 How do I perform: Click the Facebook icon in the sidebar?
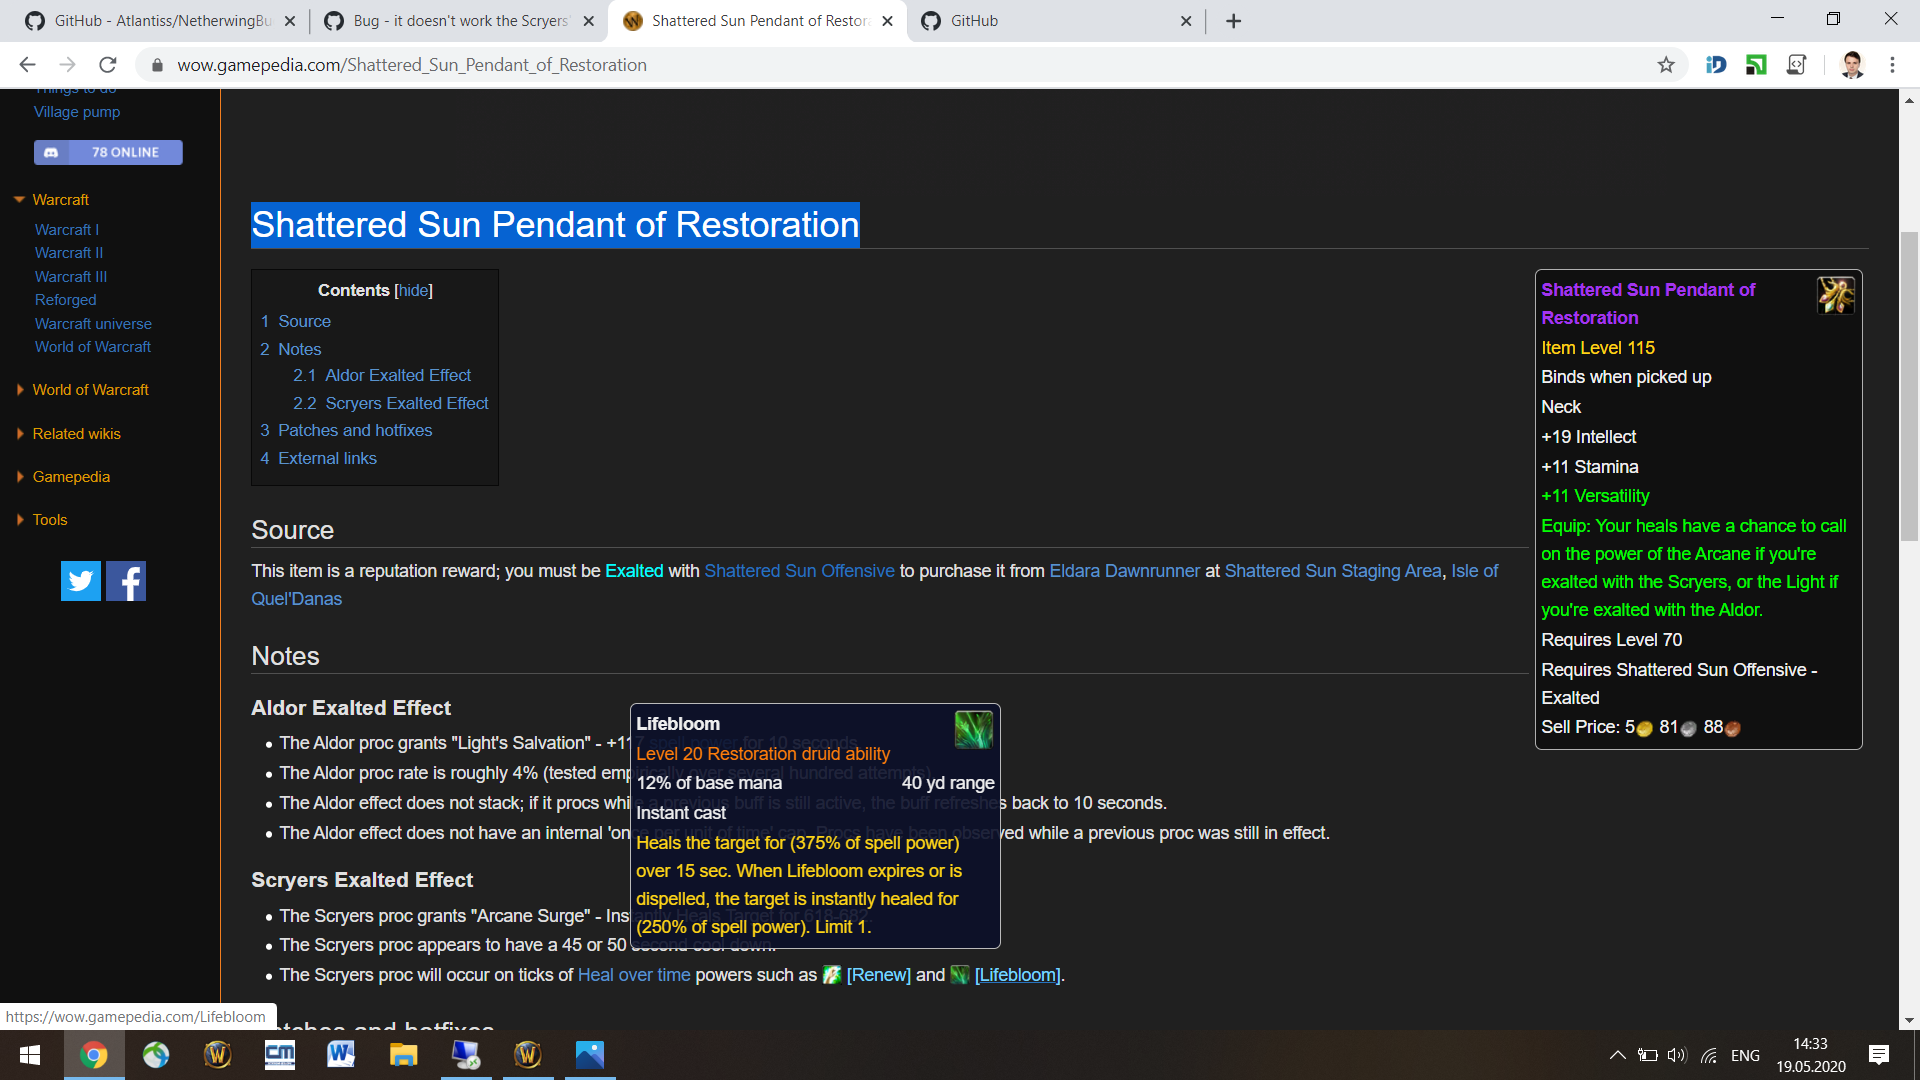[x=125, y=580]
